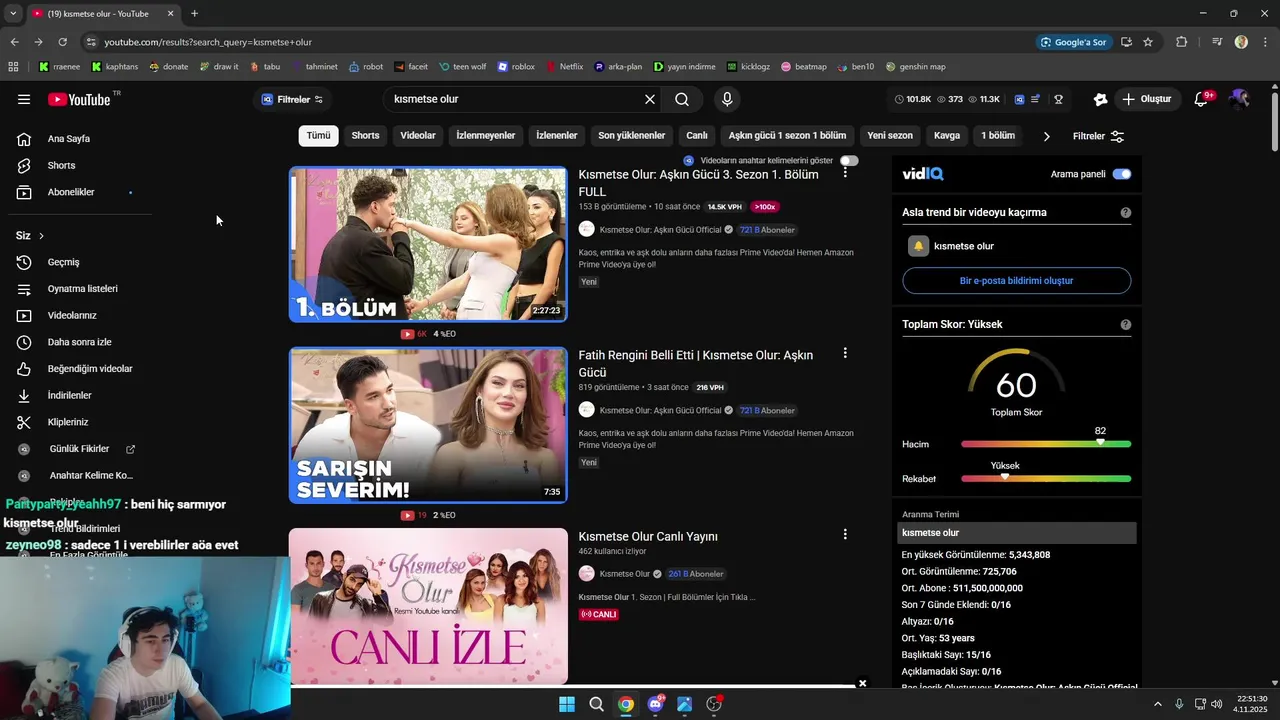Open the YouTube hamburger guide menu

tap(24, 99)
